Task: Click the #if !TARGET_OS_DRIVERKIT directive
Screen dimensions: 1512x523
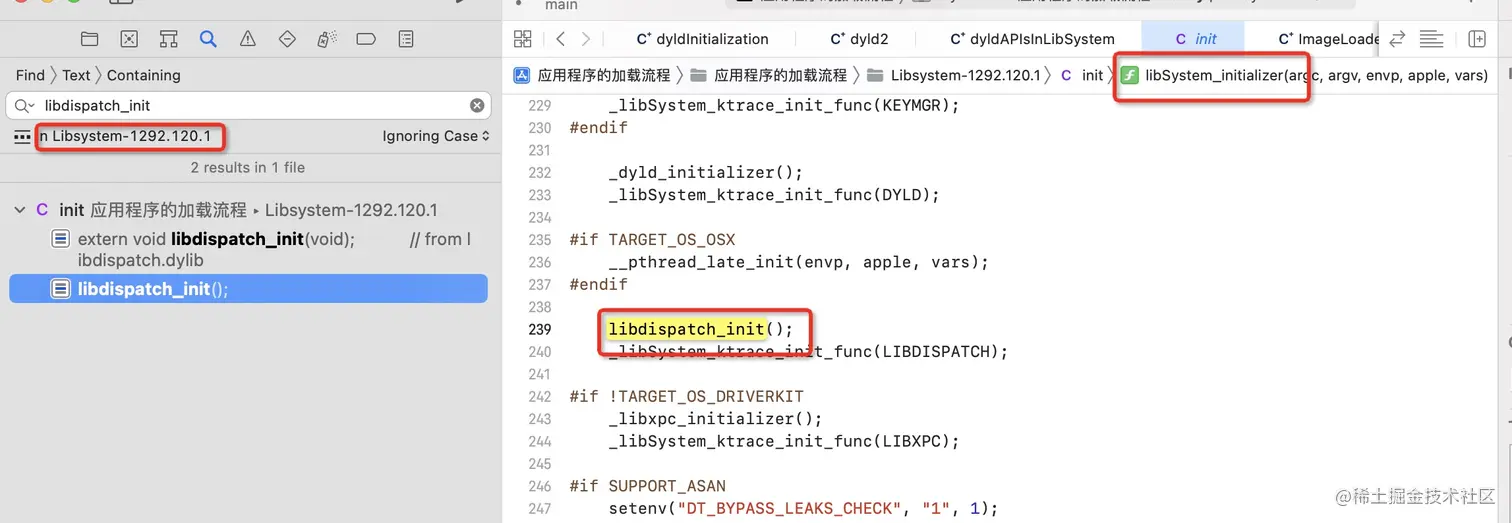Action: [686, 396]
